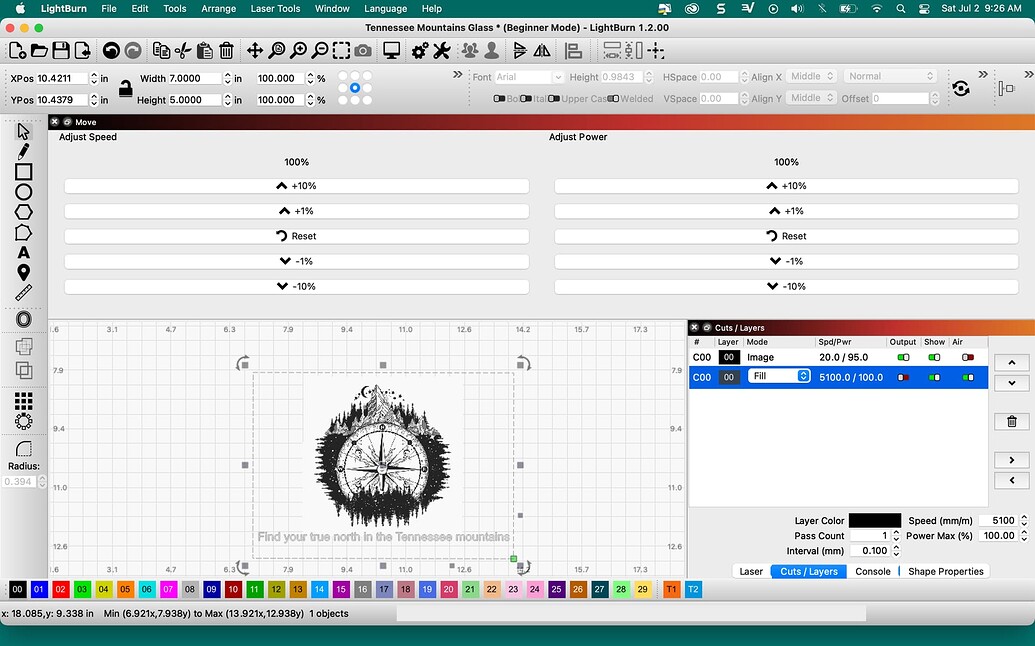The width and height of the screenshot is (1035, 646).
Task: Switch to the Console tab
Action: tap(873, 571)
